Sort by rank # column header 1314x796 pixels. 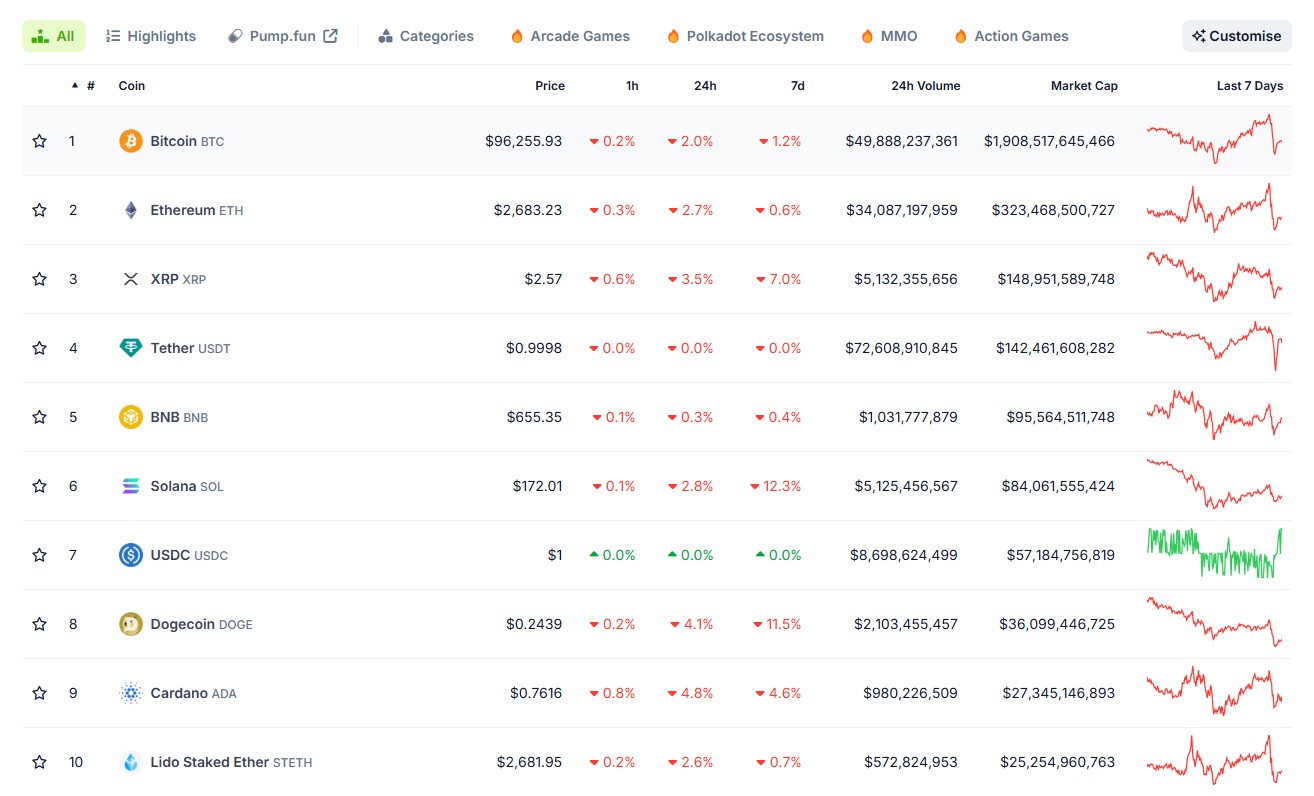[x=83, y=86]
